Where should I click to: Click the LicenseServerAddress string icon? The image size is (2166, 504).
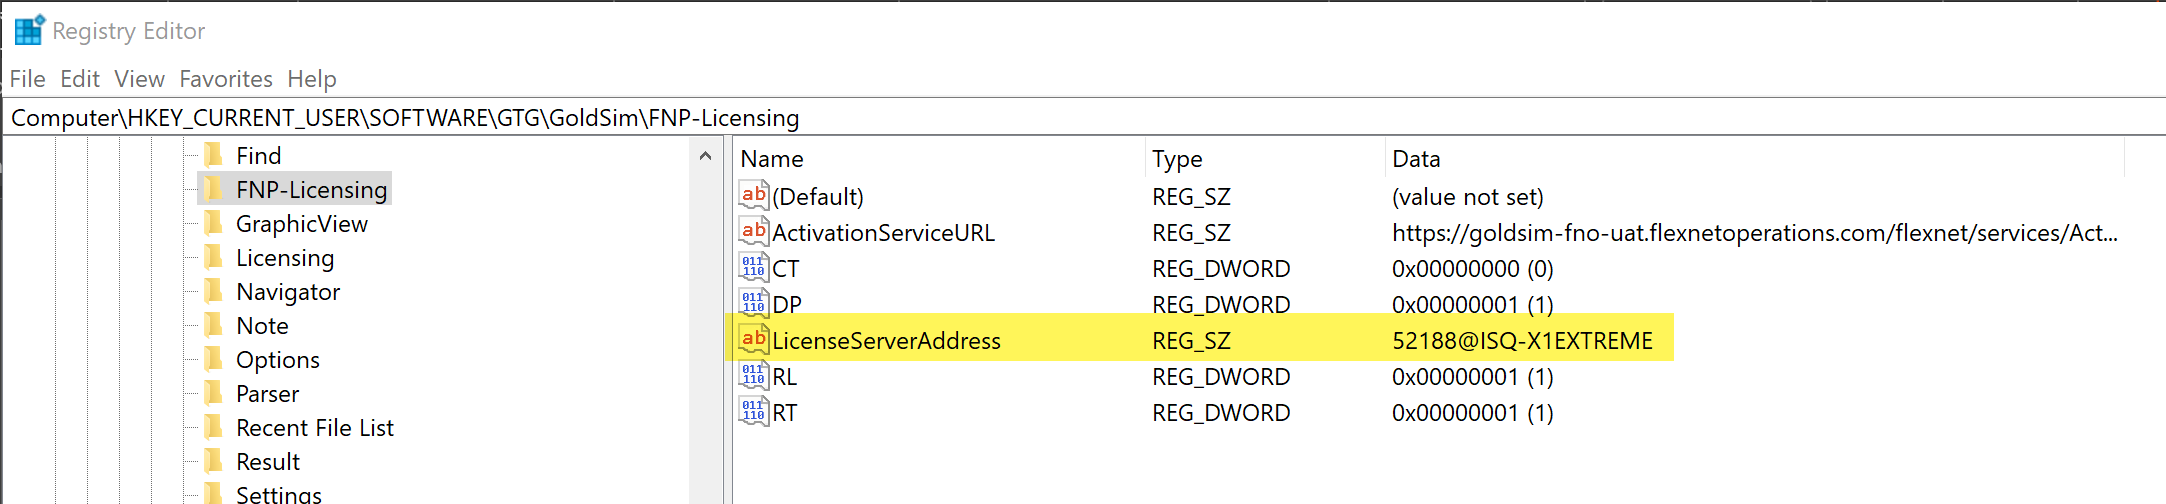pos(754,339)
